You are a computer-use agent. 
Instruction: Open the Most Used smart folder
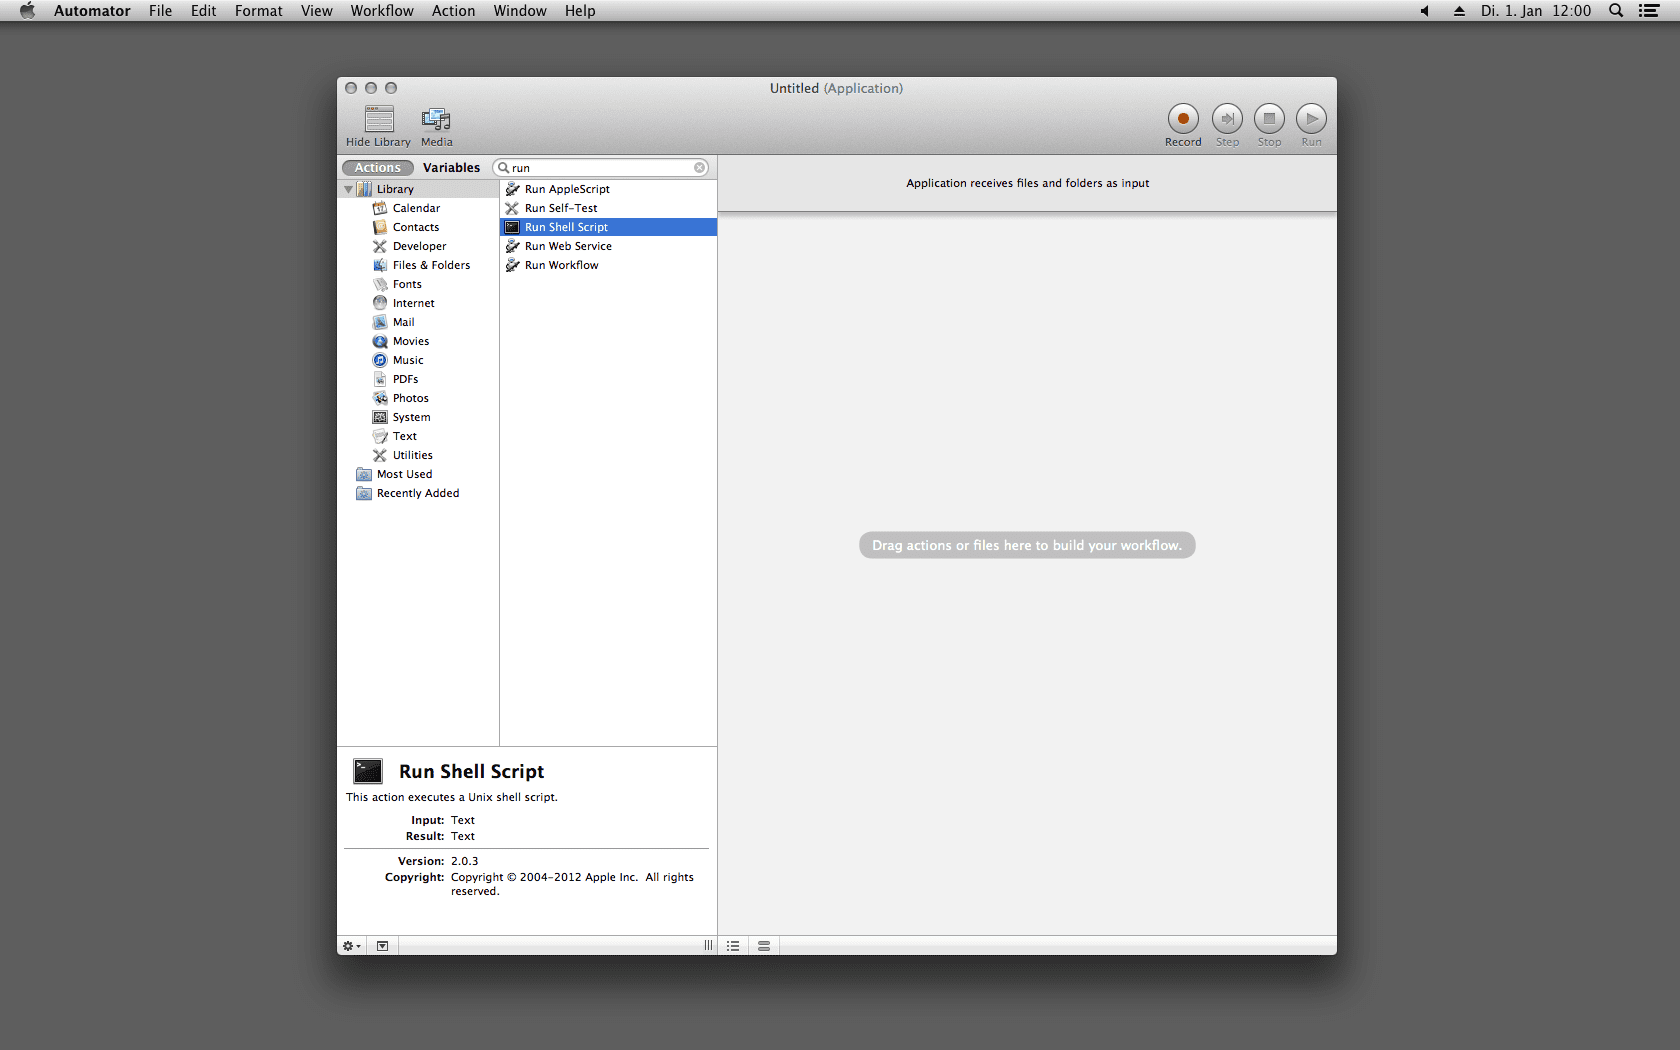point(418,474)
